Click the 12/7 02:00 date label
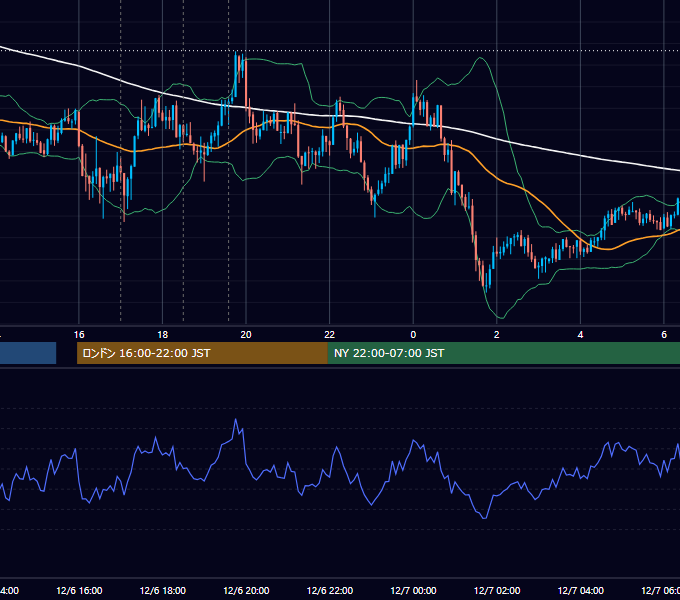Screen dimensions: 680x600 497,590
